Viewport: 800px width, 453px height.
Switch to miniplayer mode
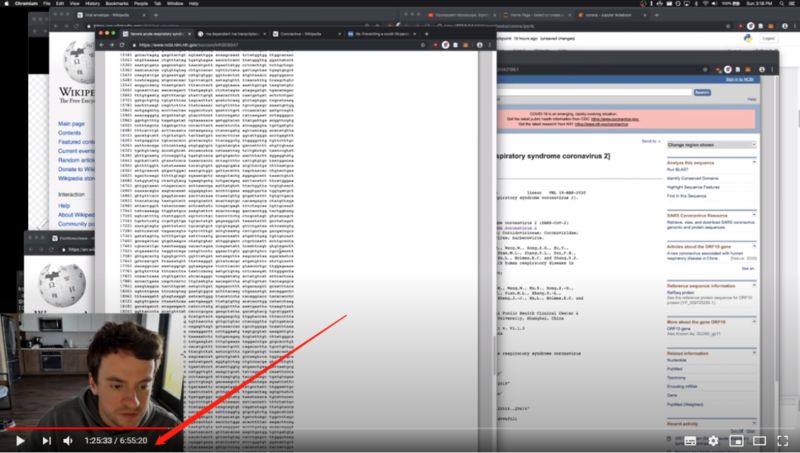736,441
